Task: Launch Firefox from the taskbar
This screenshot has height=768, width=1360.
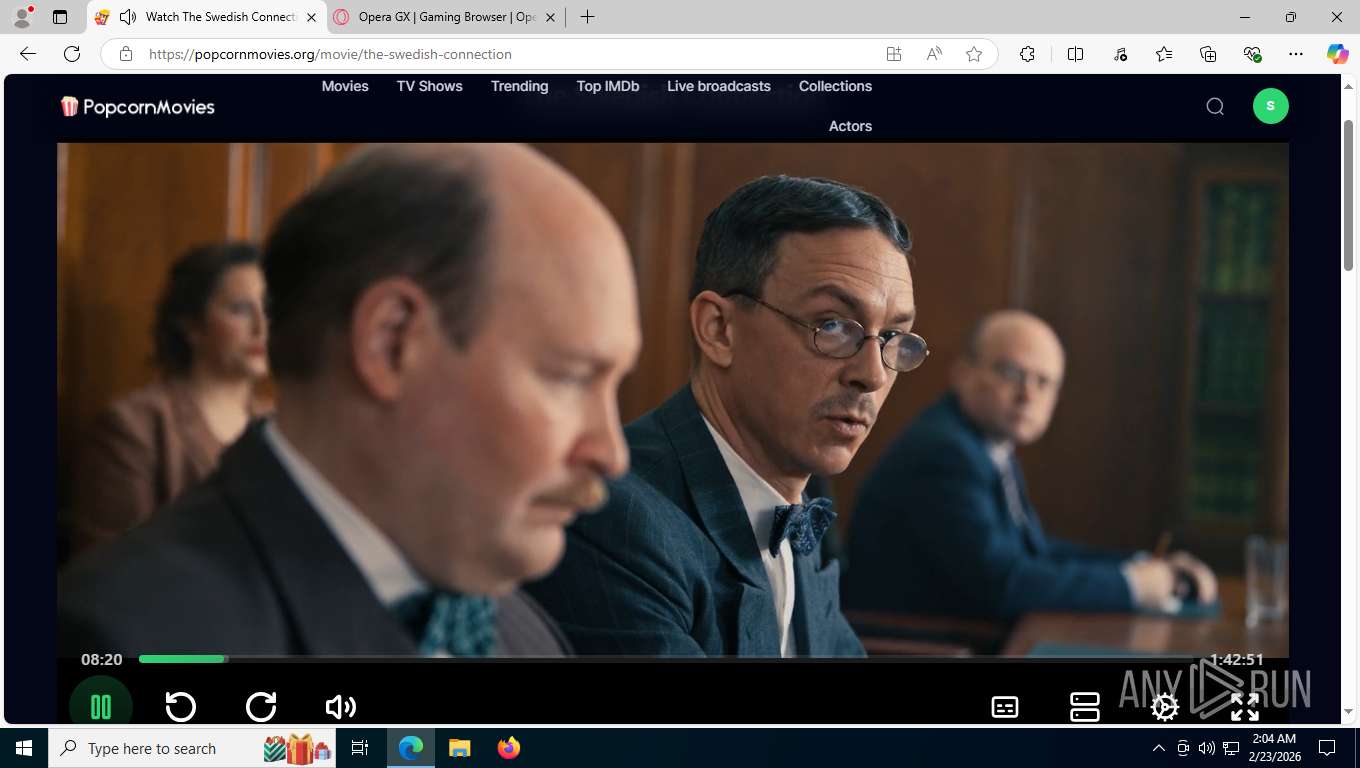Action: (x=509, y=748)
